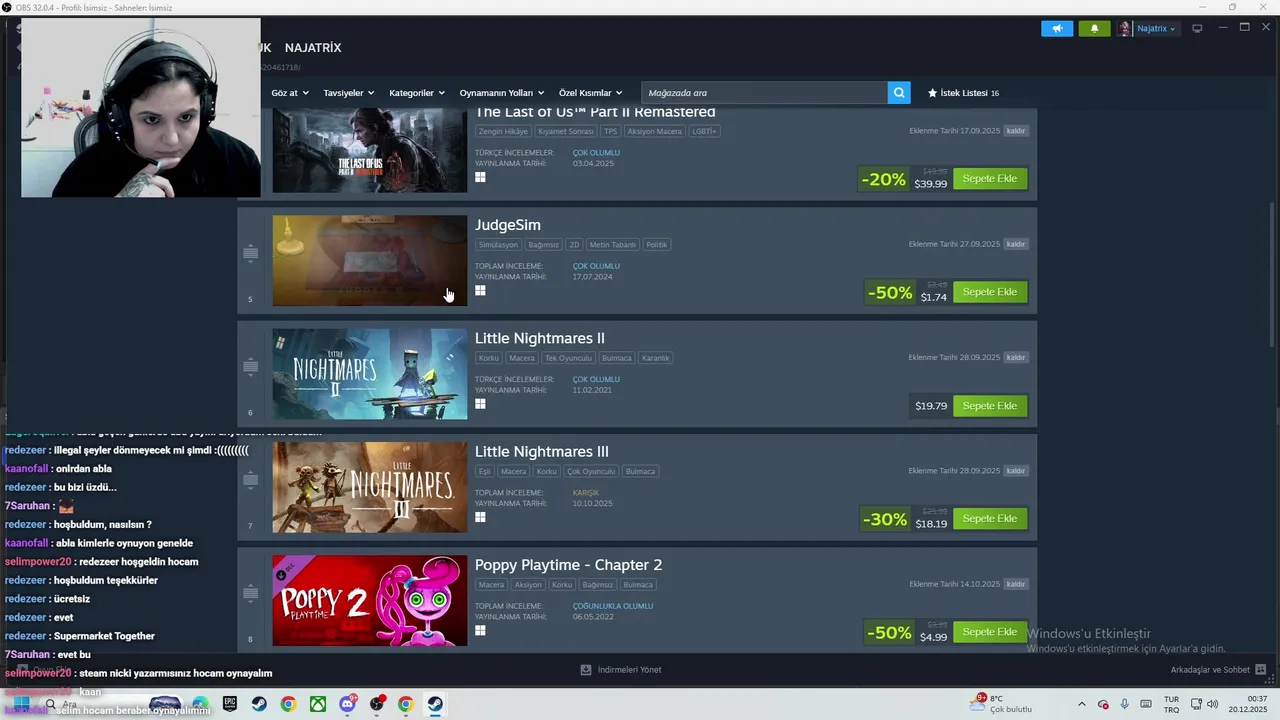The height and width of the screenshot is (720, 1280).
Task: Open the black-and-red app icon in taskbar
Action: [x=377, y=704]
